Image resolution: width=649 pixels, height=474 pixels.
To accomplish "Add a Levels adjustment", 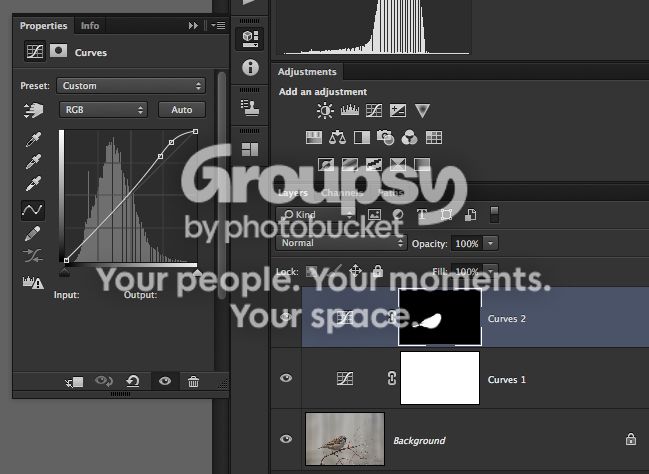I will click(x=350, y=110).
